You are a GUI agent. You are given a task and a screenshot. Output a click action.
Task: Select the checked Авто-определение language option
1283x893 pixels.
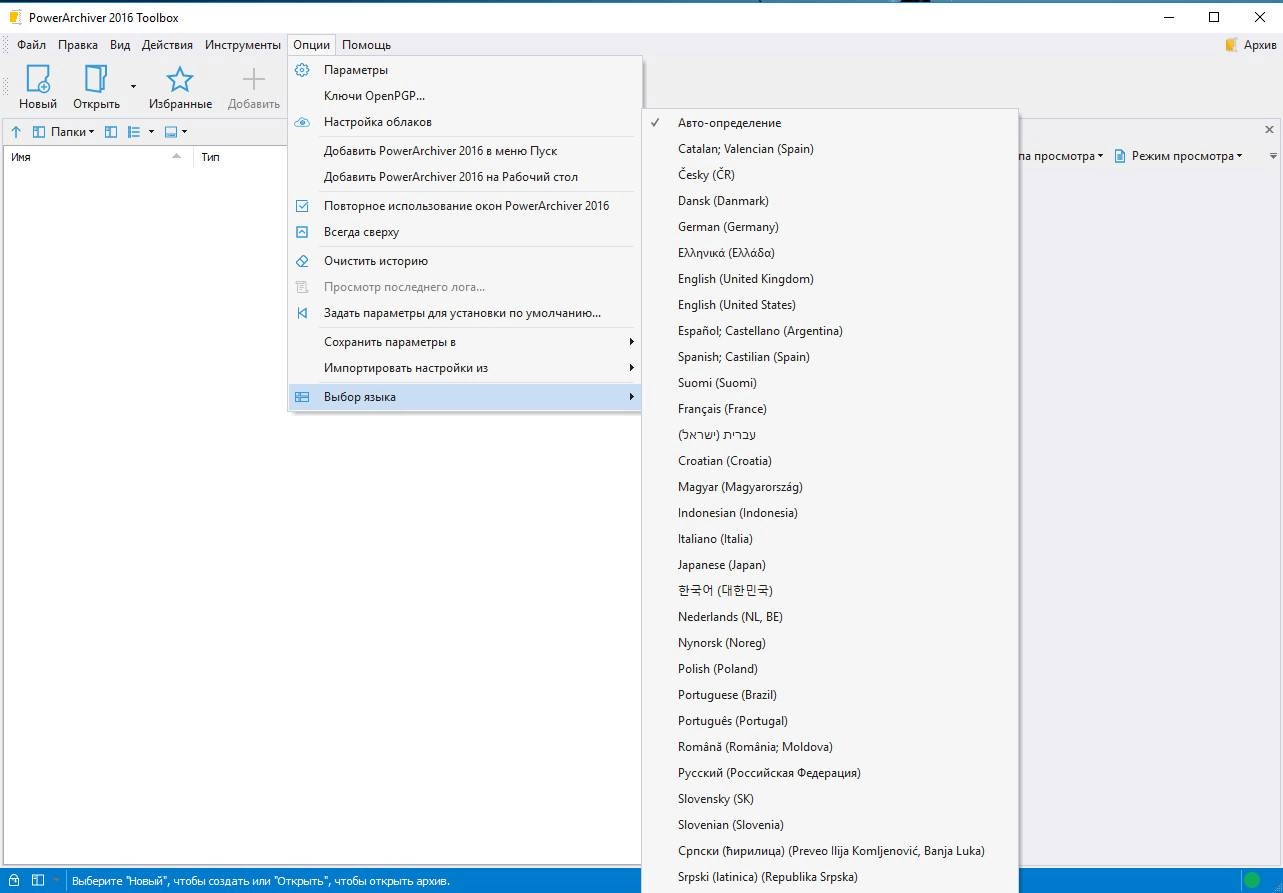point(830,123)
